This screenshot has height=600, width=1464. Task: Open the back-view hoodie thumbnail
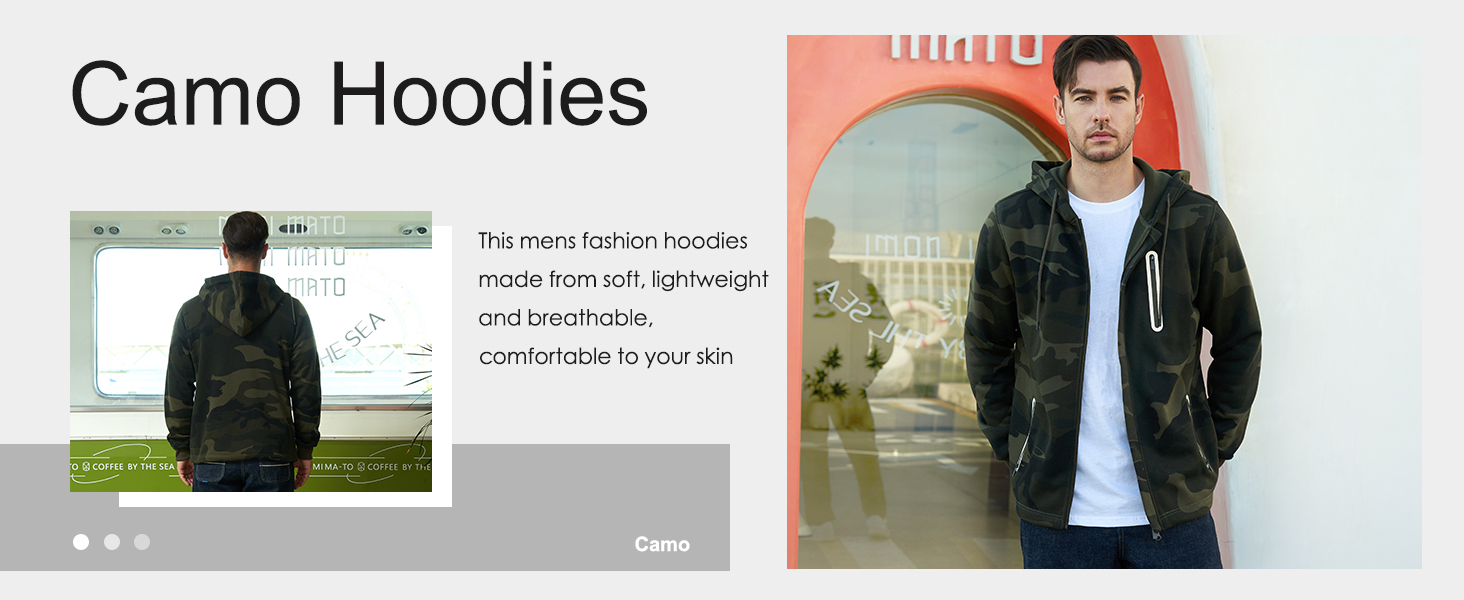pyautogui.click(x=251, y=351)
